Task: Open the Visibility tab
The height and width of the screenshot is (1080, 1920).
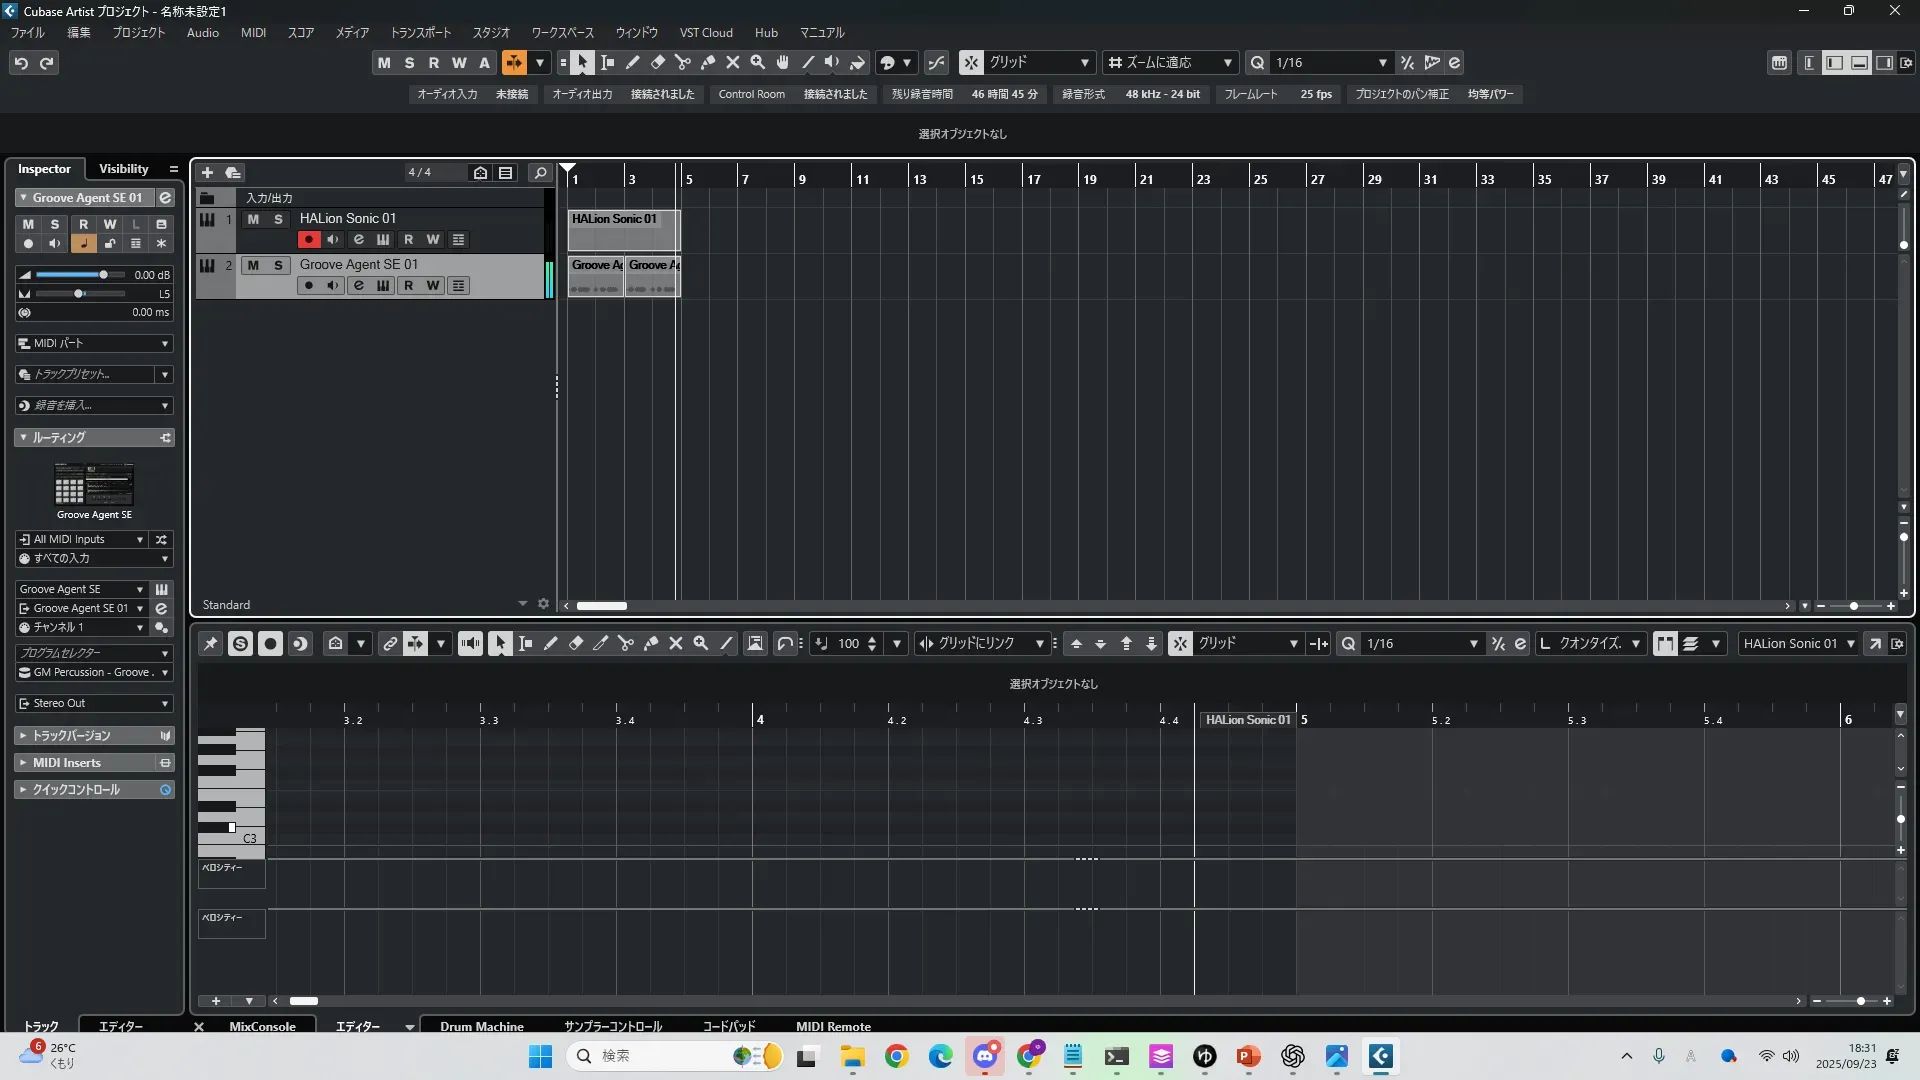Action: (x=124, y=169)
